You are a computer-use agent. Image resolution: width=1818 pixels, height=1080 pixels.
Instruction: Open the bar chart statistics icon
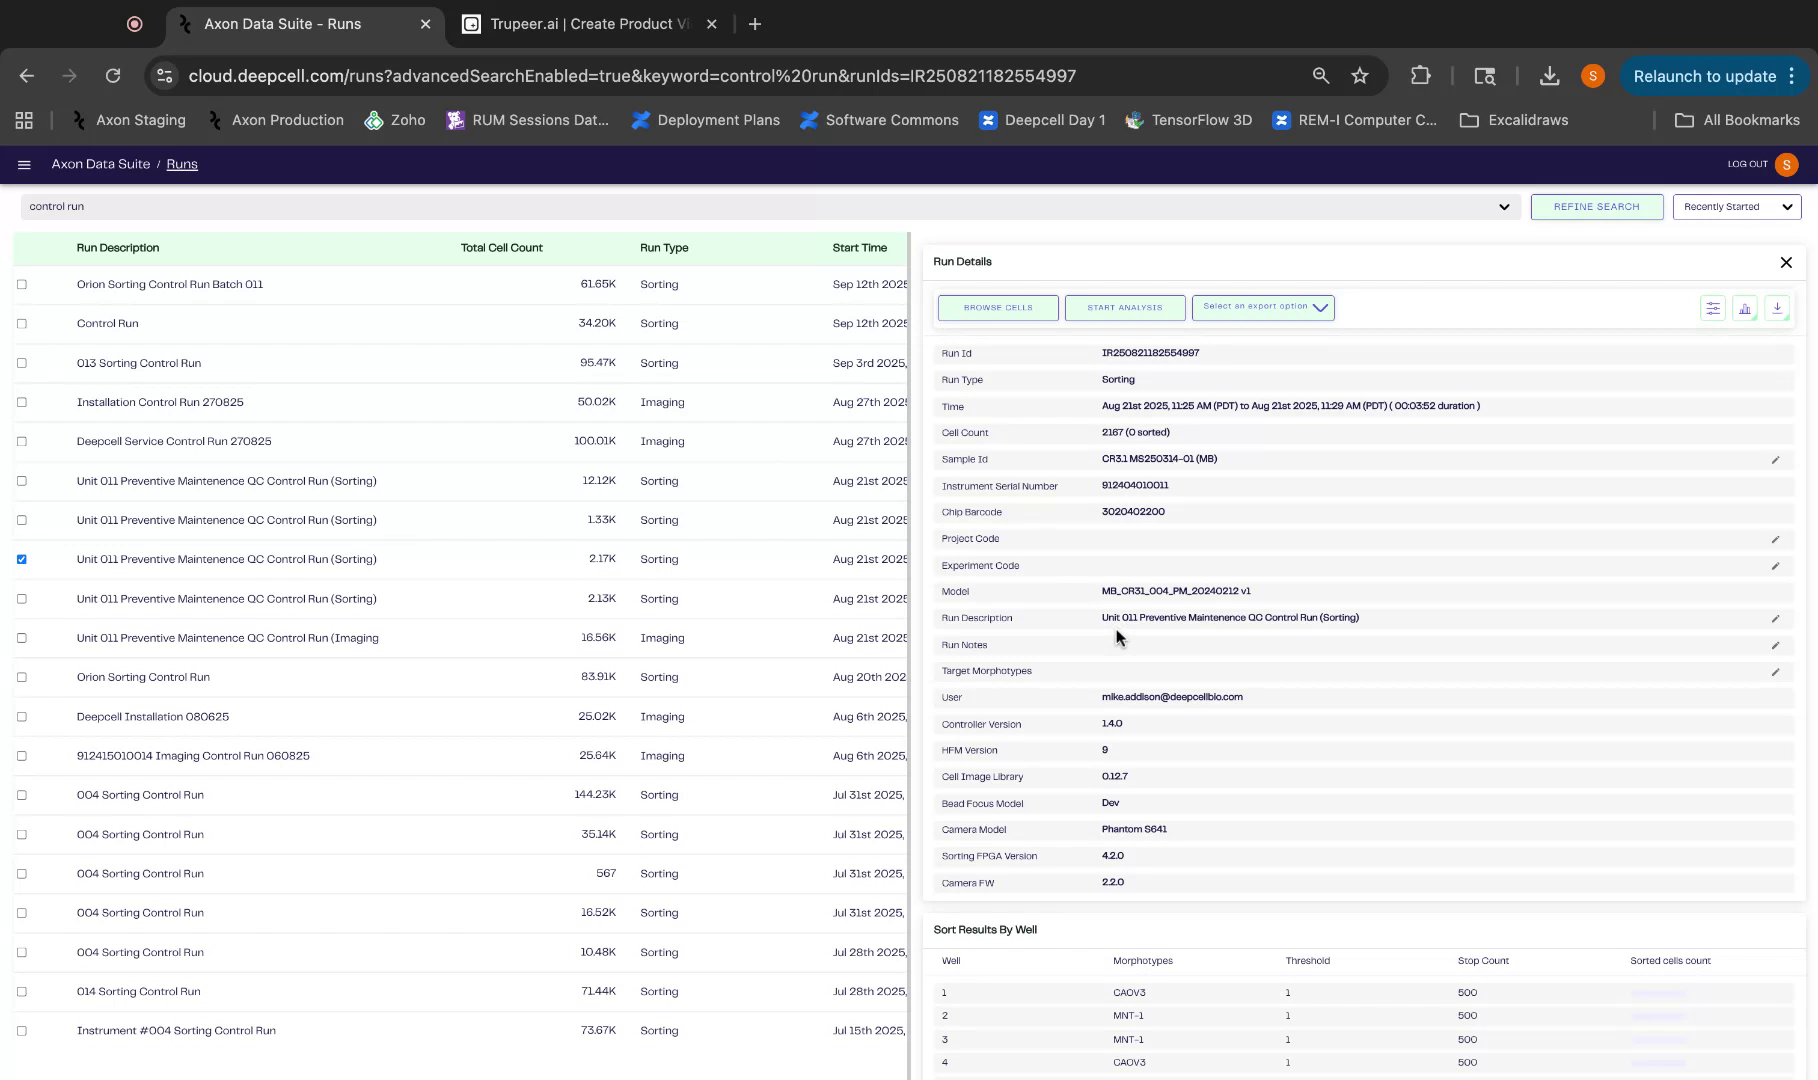pos(1744,308)
